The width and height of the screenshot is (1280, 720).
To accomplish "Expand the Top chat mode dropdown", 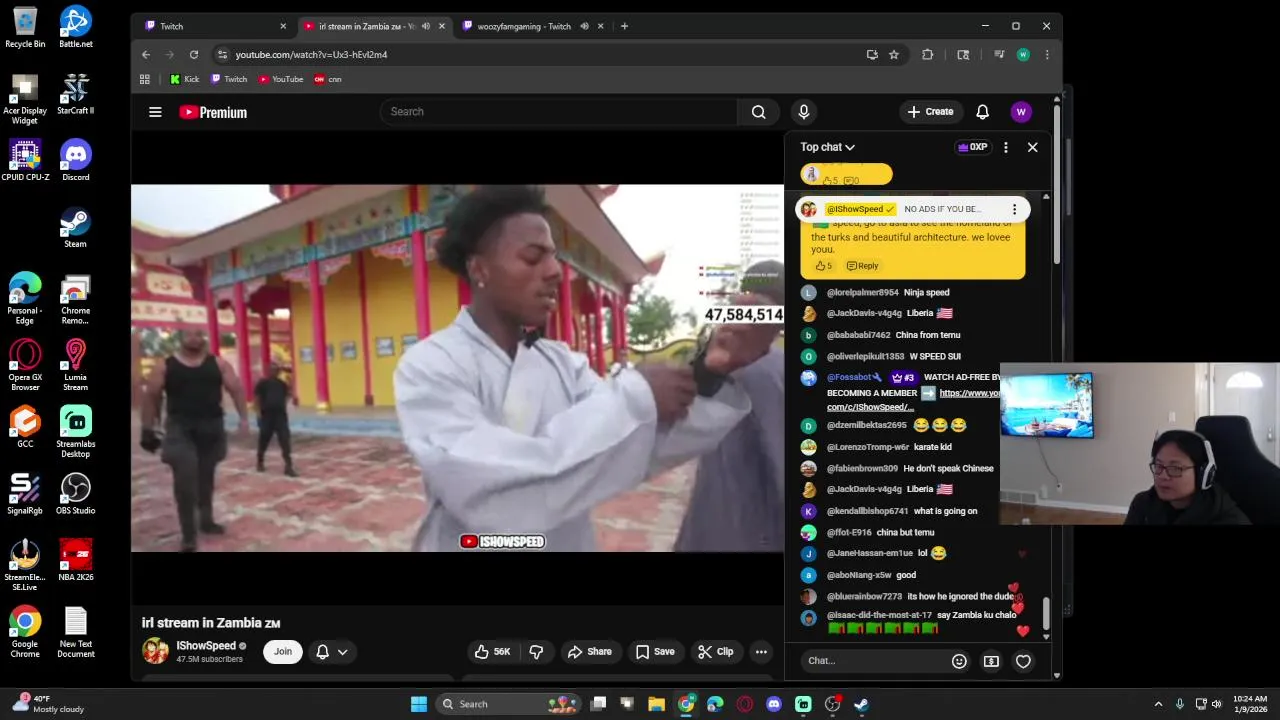I will (x=827, y=147).
